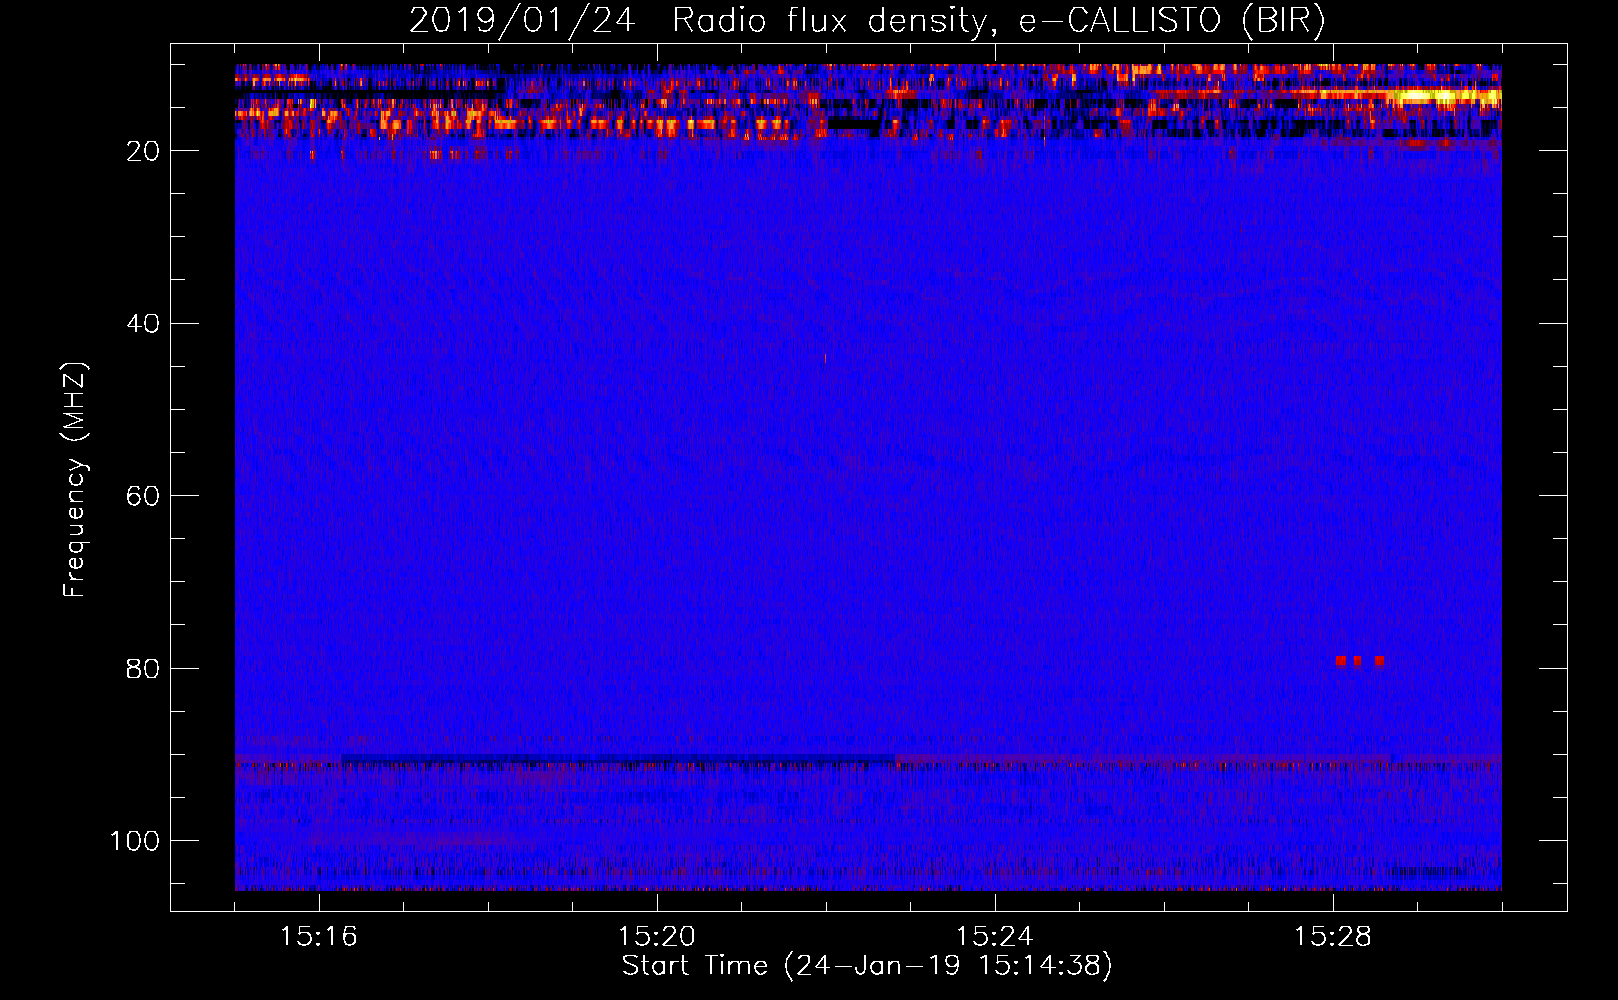Click the 15:16 time tick label

[319, 937]
